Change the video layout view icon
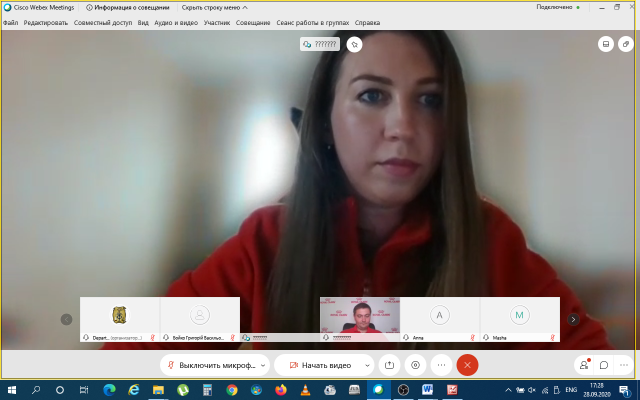Viewport: 640px width, 400px height. (x=606, y=44)
